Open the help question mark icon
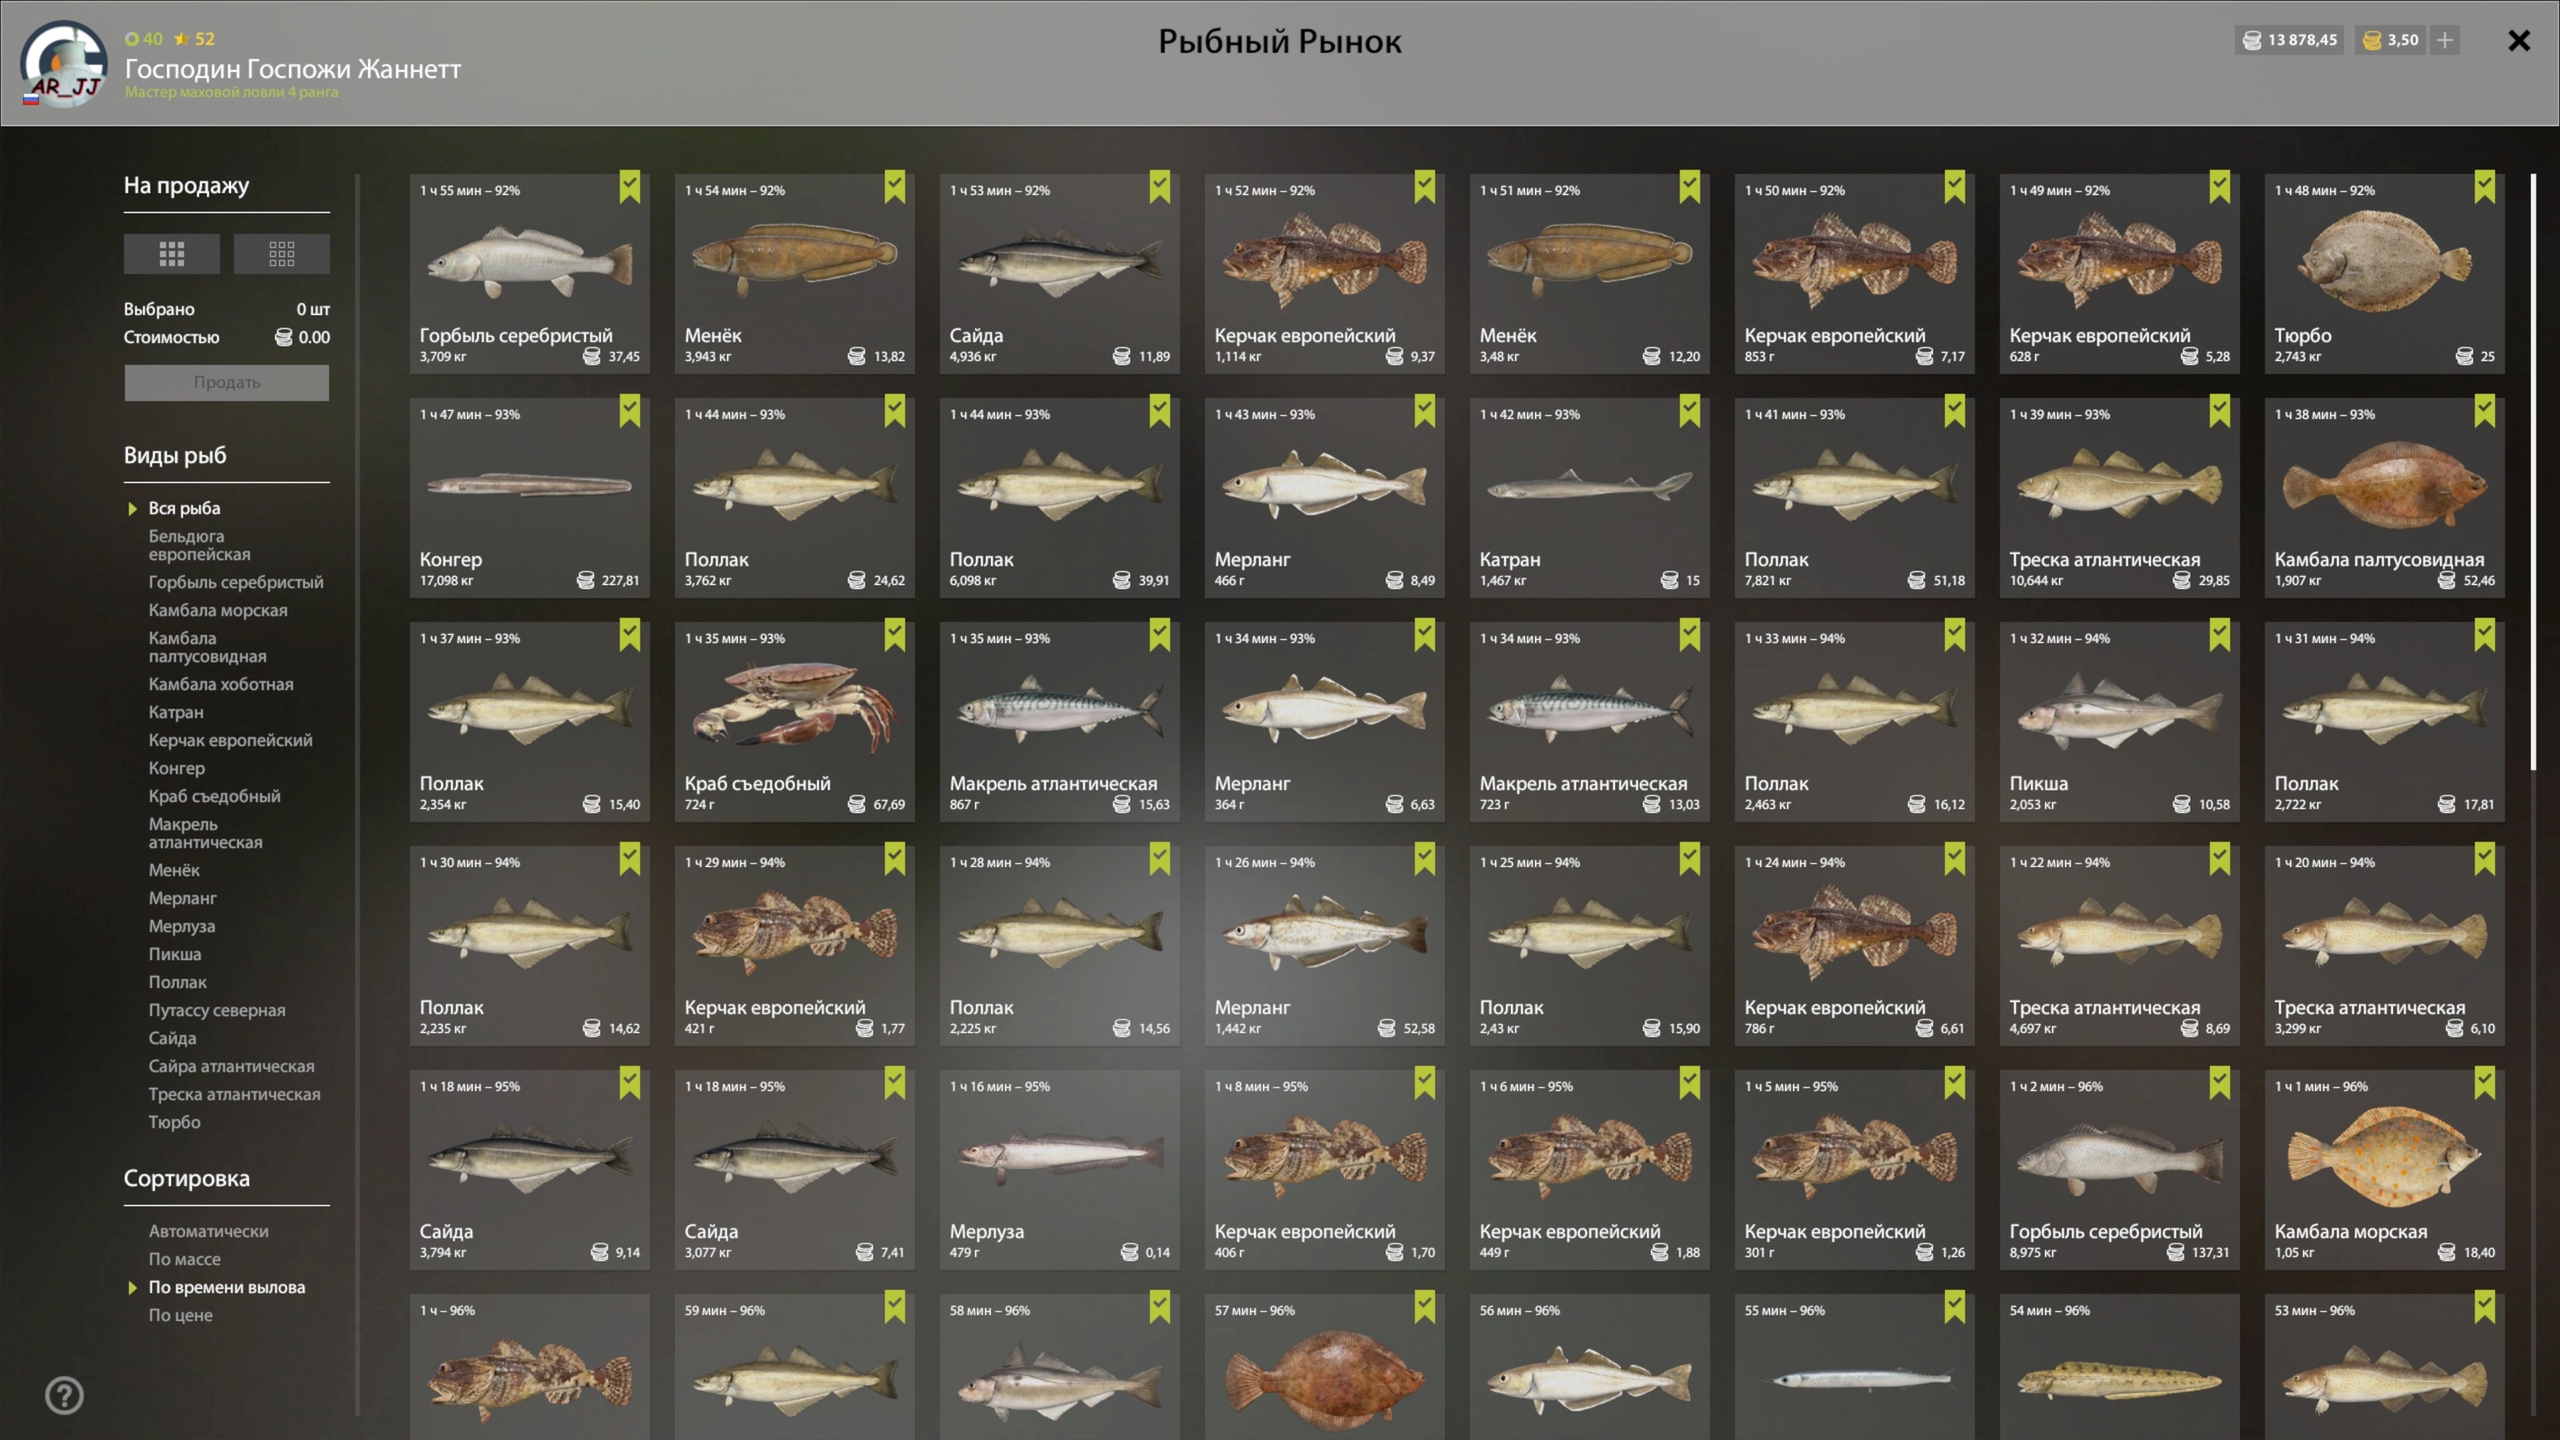This screenshot has width=2560, height=1440. click(x=64, y=1395)
